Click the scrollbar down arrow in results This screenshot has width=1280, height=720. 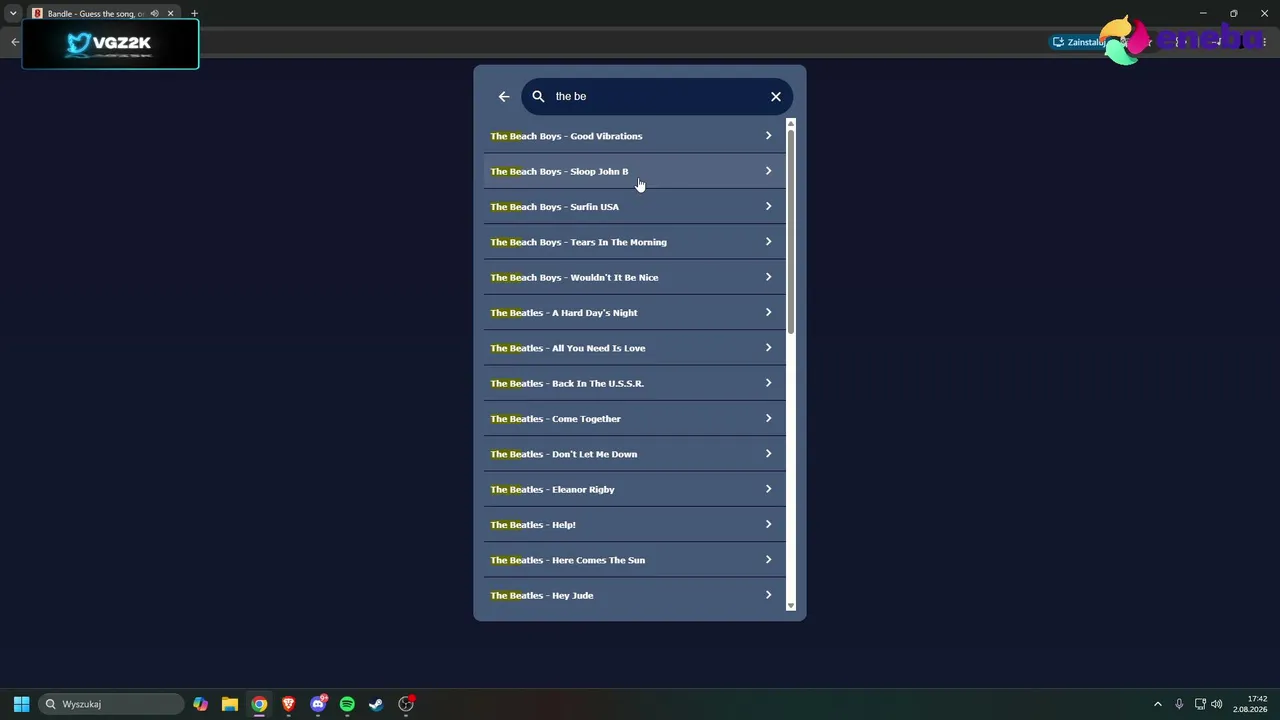click(x=791, y=605)
